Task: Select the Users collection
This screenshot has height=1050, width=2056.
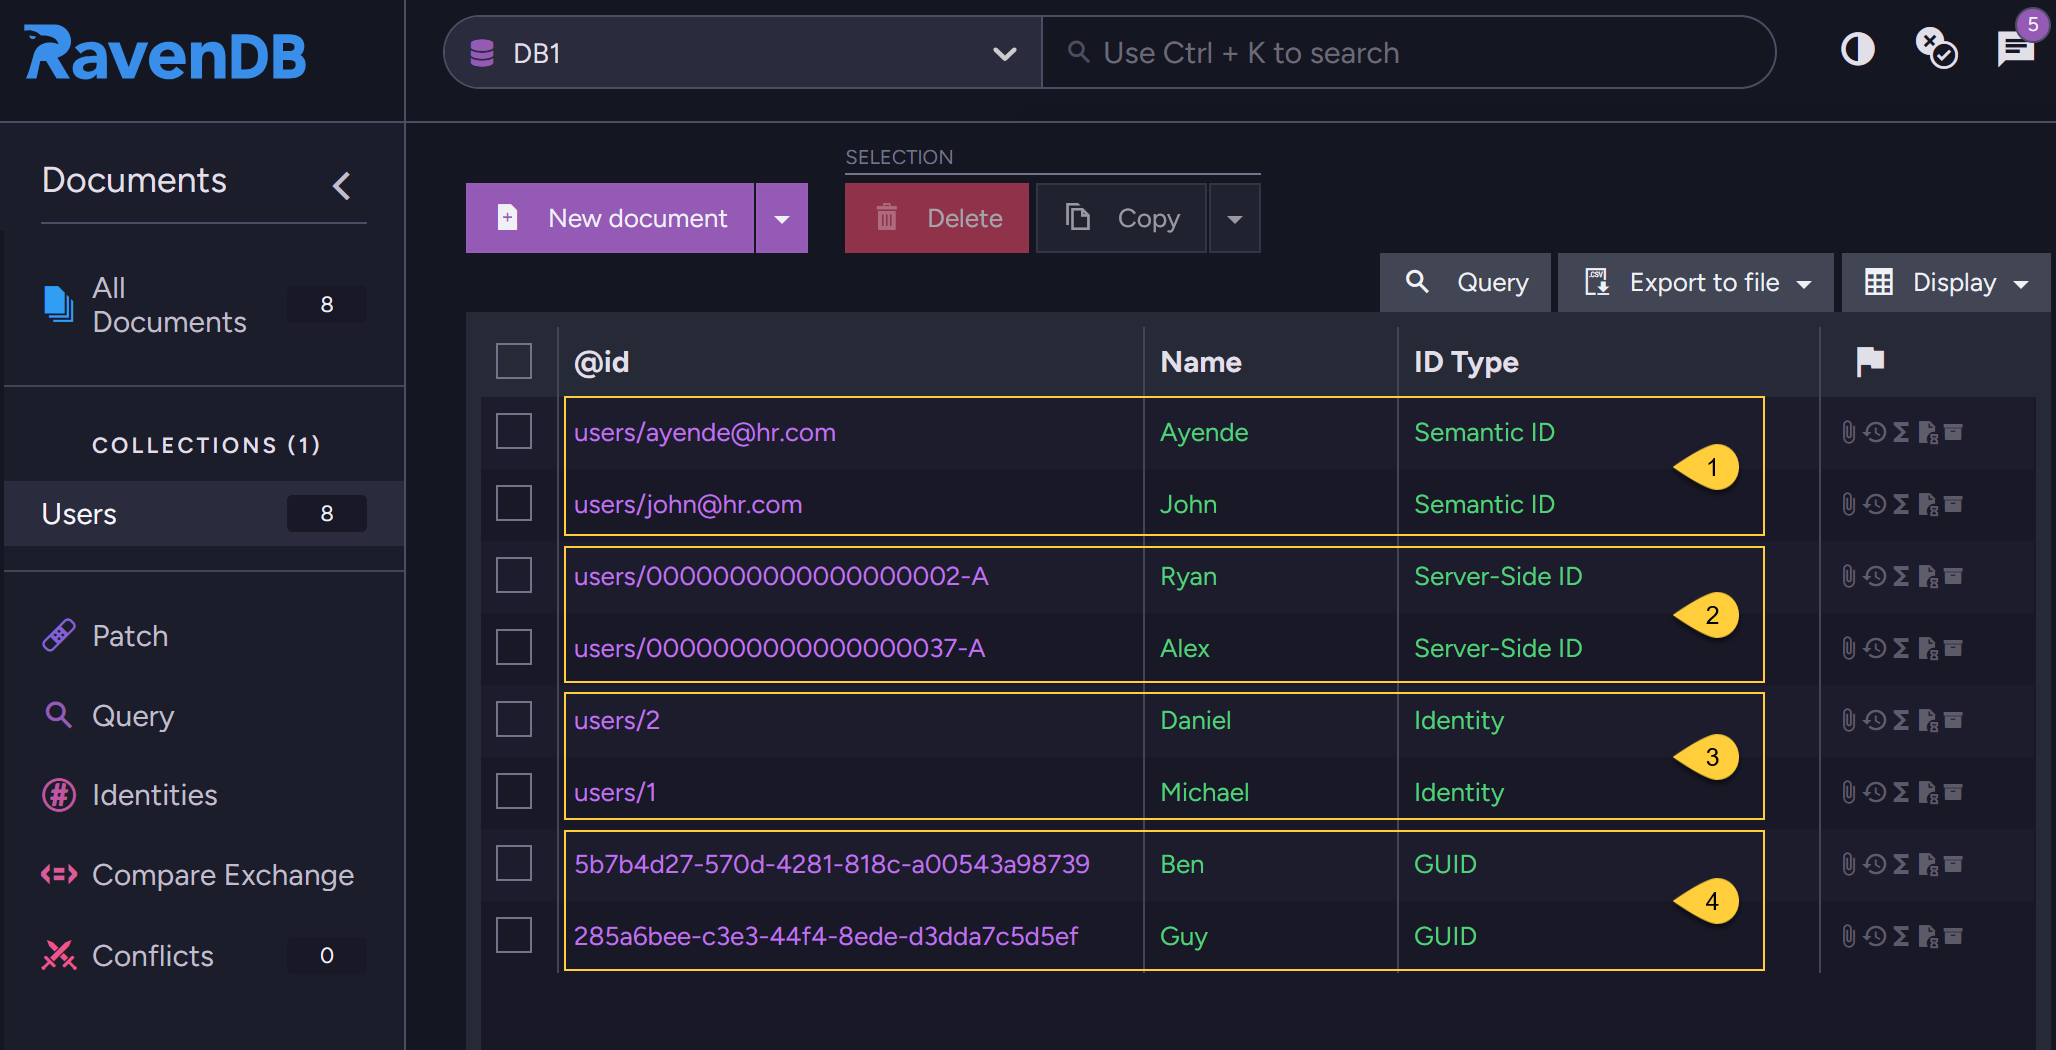Action: coord(204,513)
